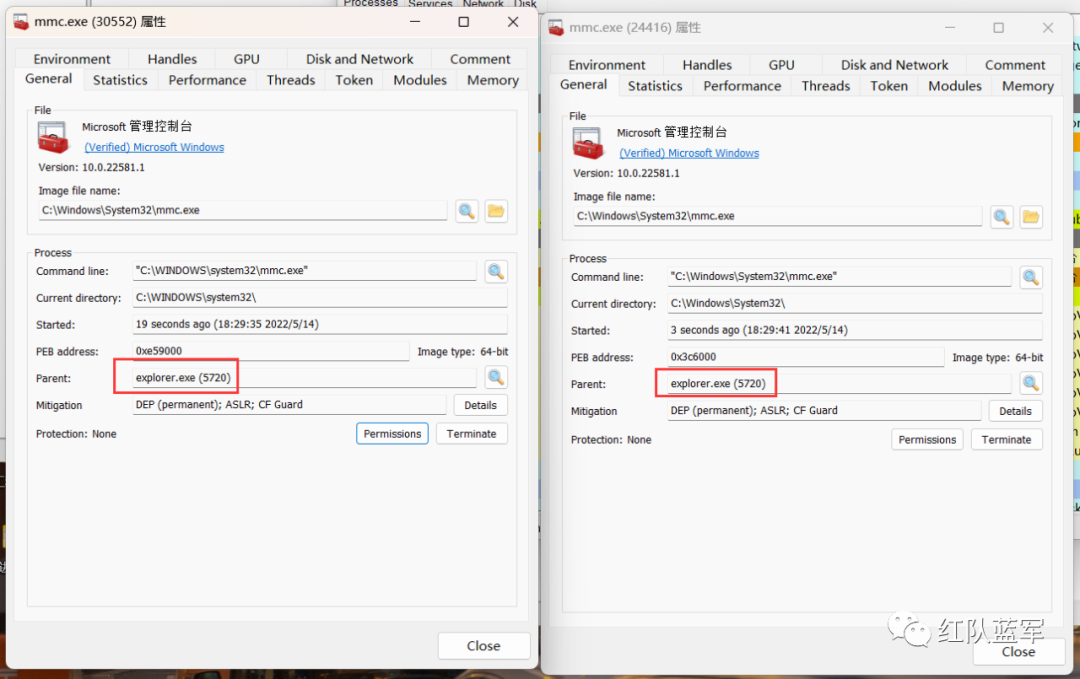The width and height of the screenshot is (1080, 679).
Task: Follow Verified Microsoft Windows link in 24416 window
Action: 689,153
